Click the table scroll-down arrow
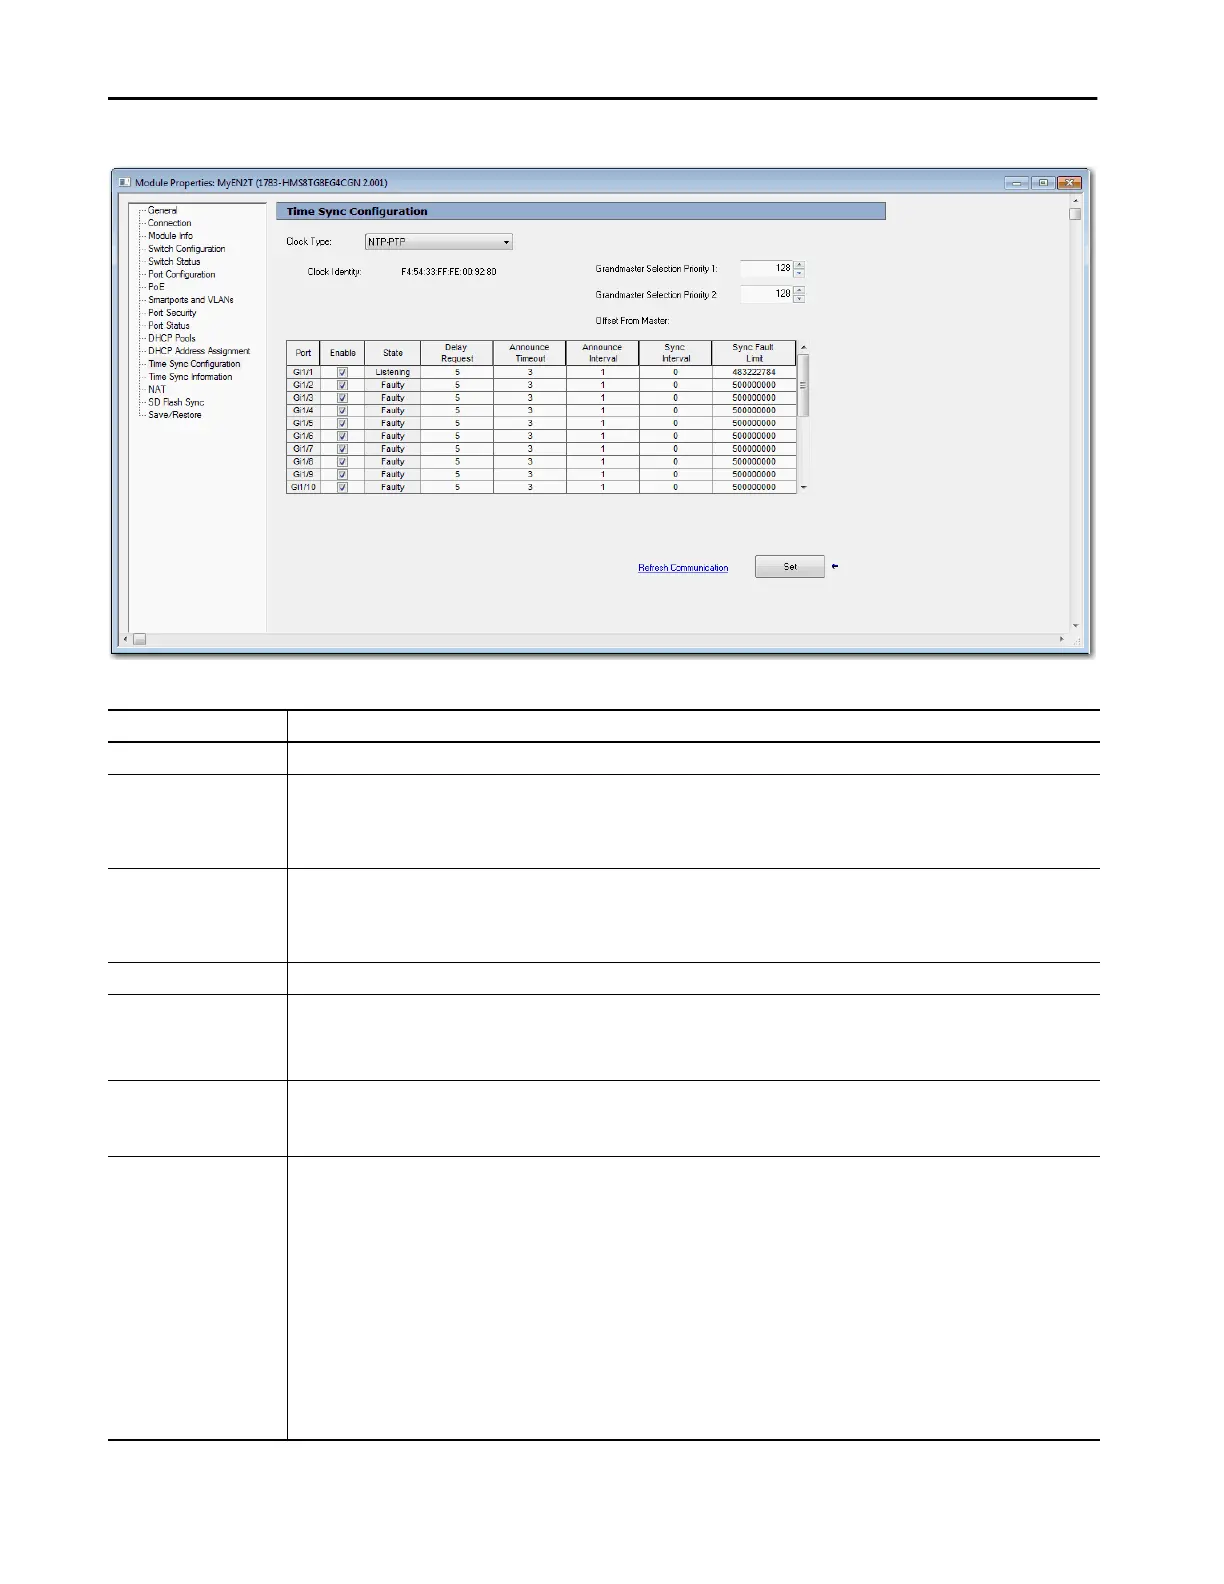The image size is (1224, 1584). pyautogui.click(x=804, y=487)
